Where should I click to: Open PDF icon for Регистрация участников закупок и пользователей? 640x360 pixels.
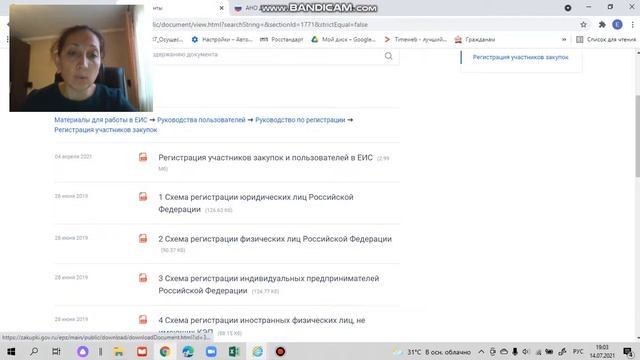pyautogui.click(x=143, y=157)
